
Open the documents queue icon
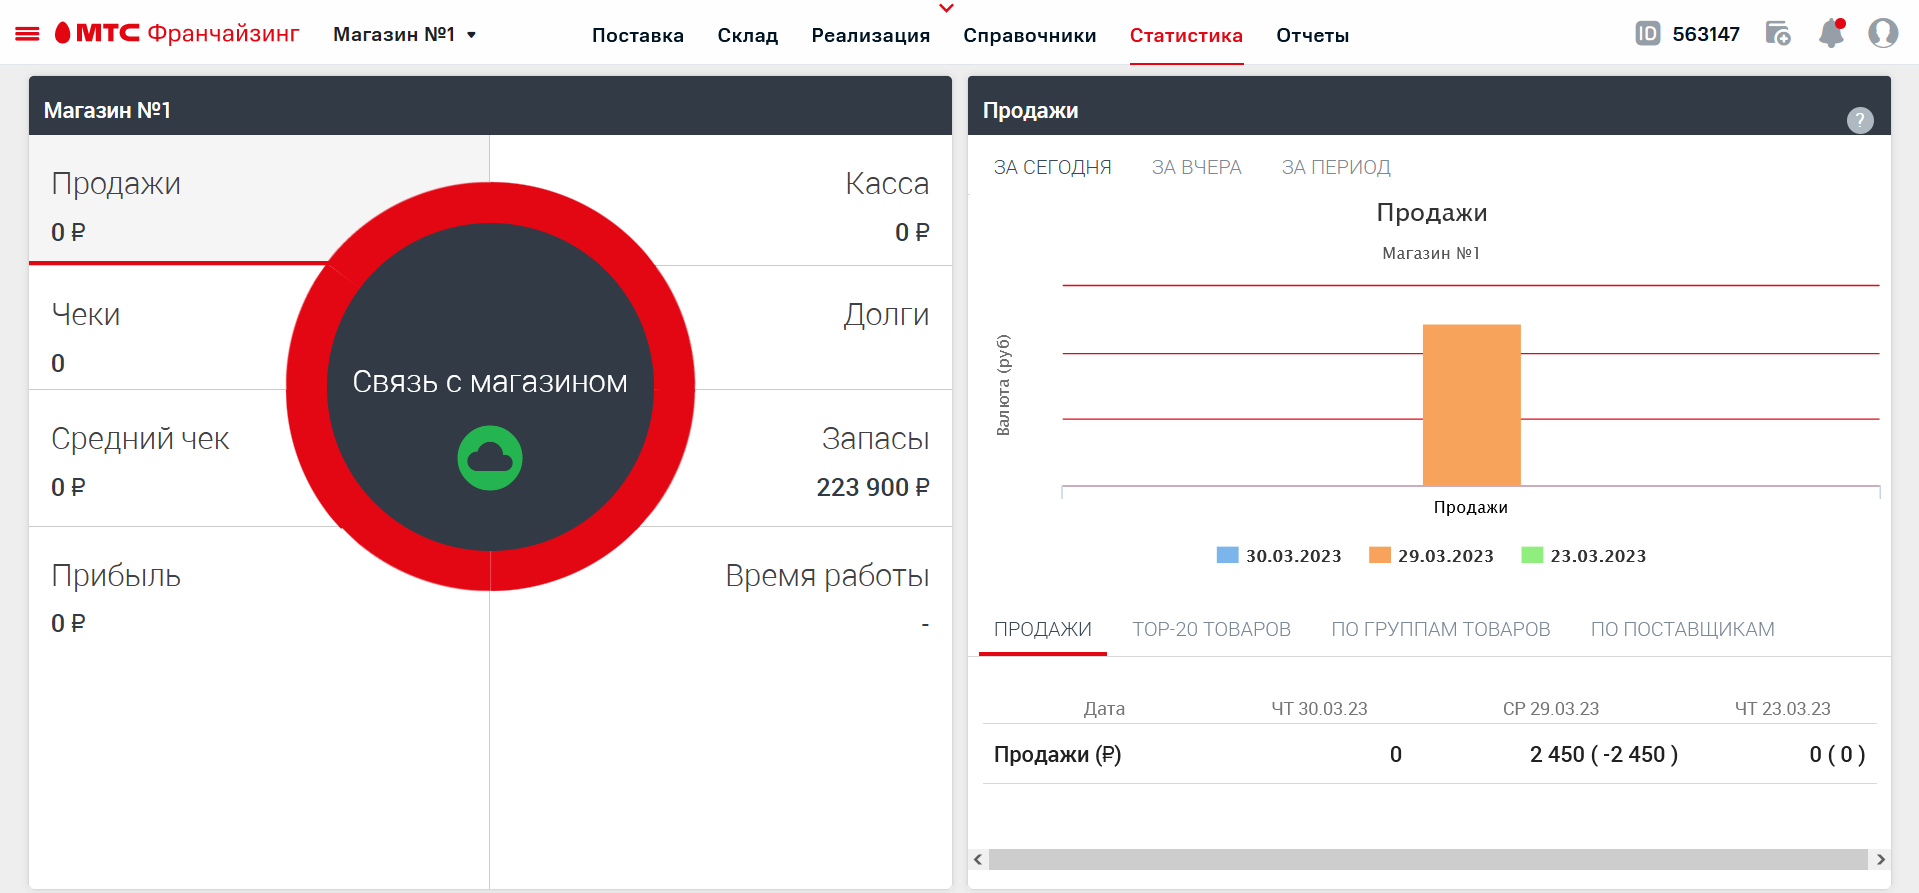(1778, 34)
